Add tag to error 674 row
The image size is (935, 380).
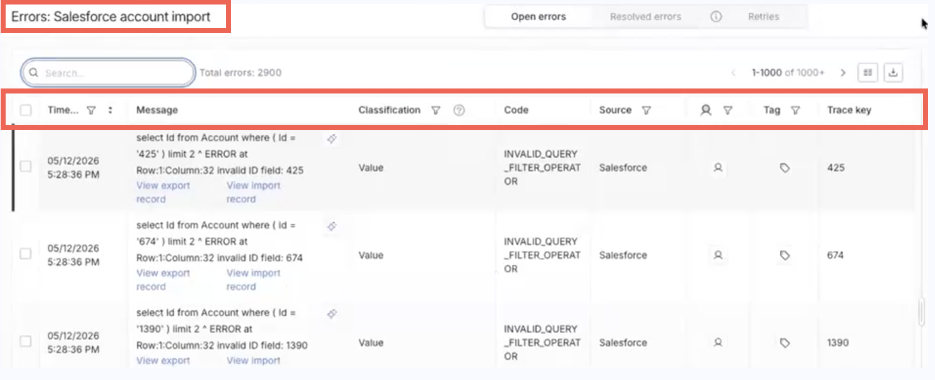785,255
